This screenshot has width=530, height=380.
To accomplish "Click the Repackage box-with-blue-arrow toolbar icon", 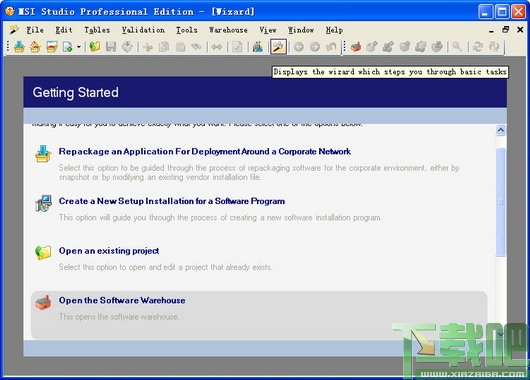I will tap(19, 47).
